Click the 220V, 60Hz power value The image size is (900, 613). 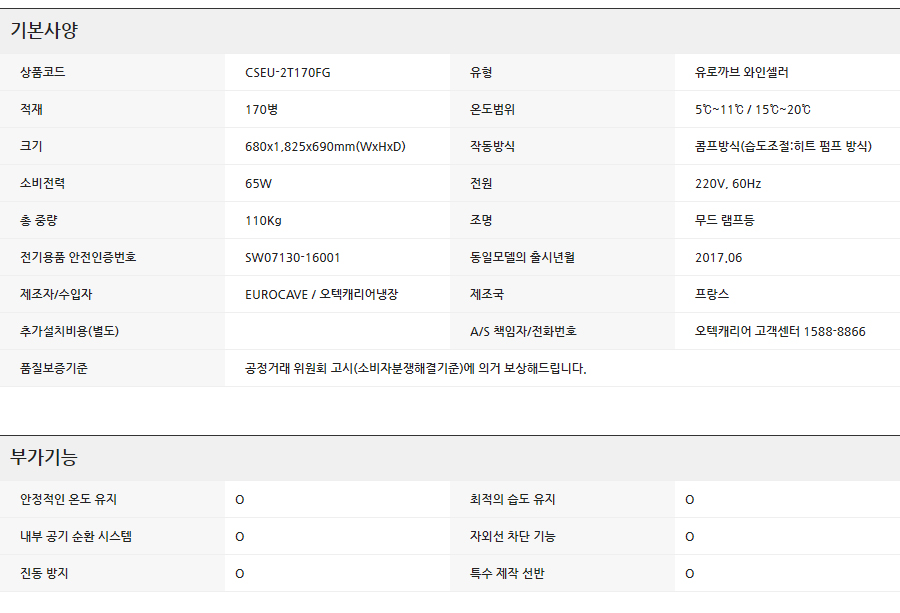(x=728, y=184)
